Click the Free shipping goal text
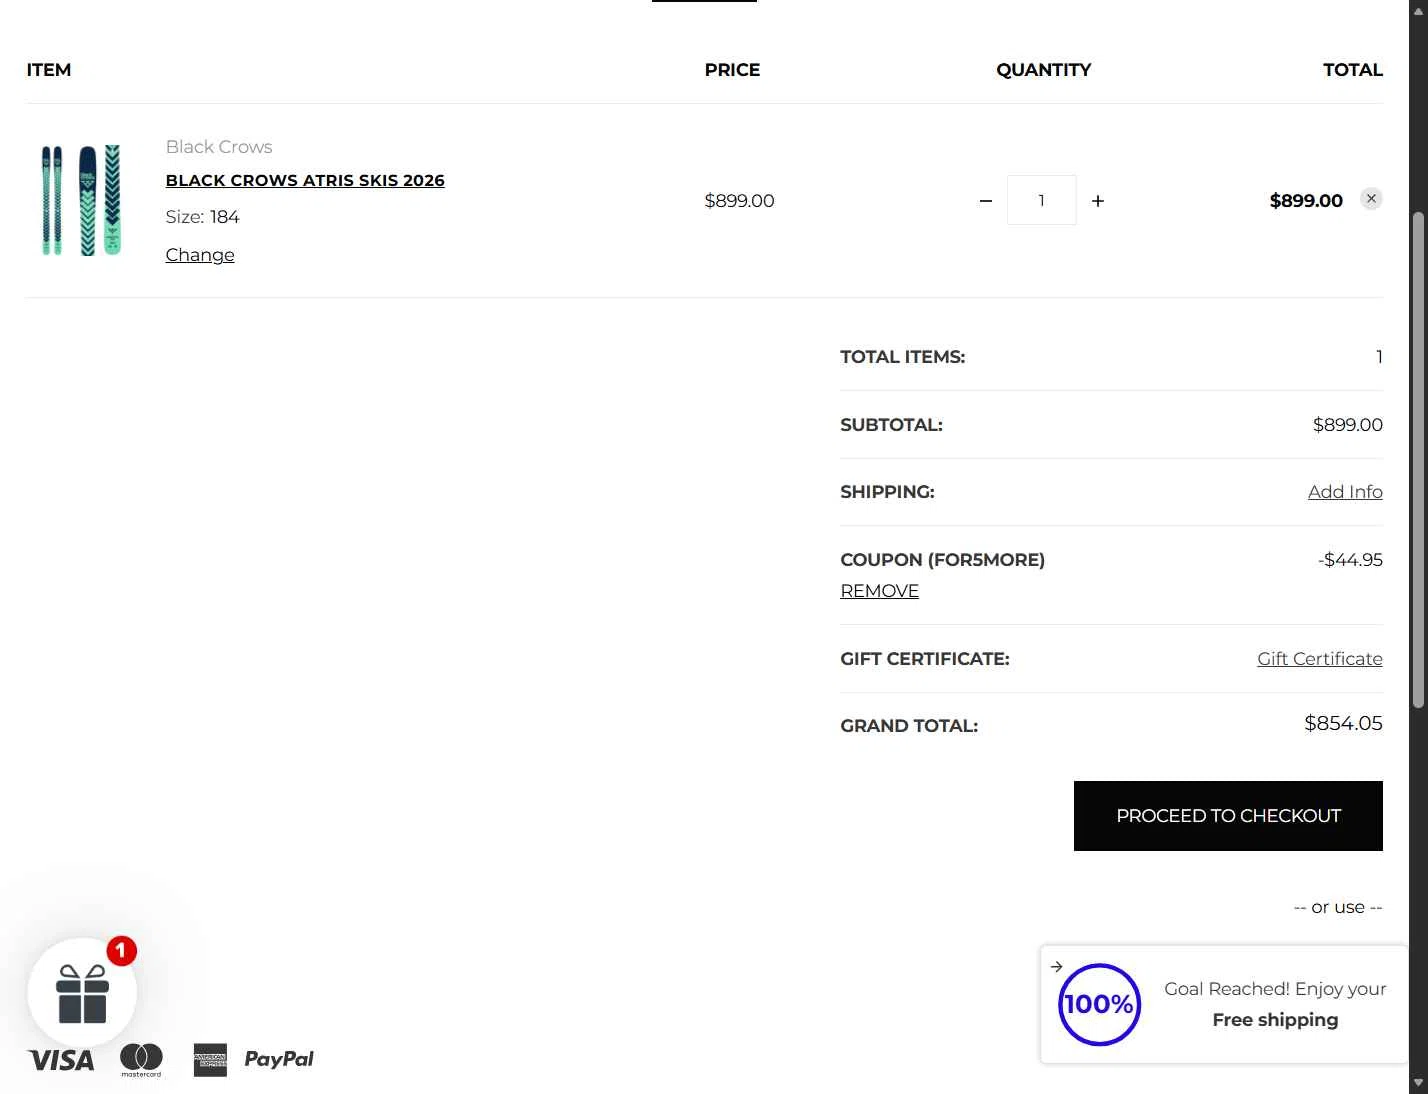1428x1094 pixels. 1275,1020
